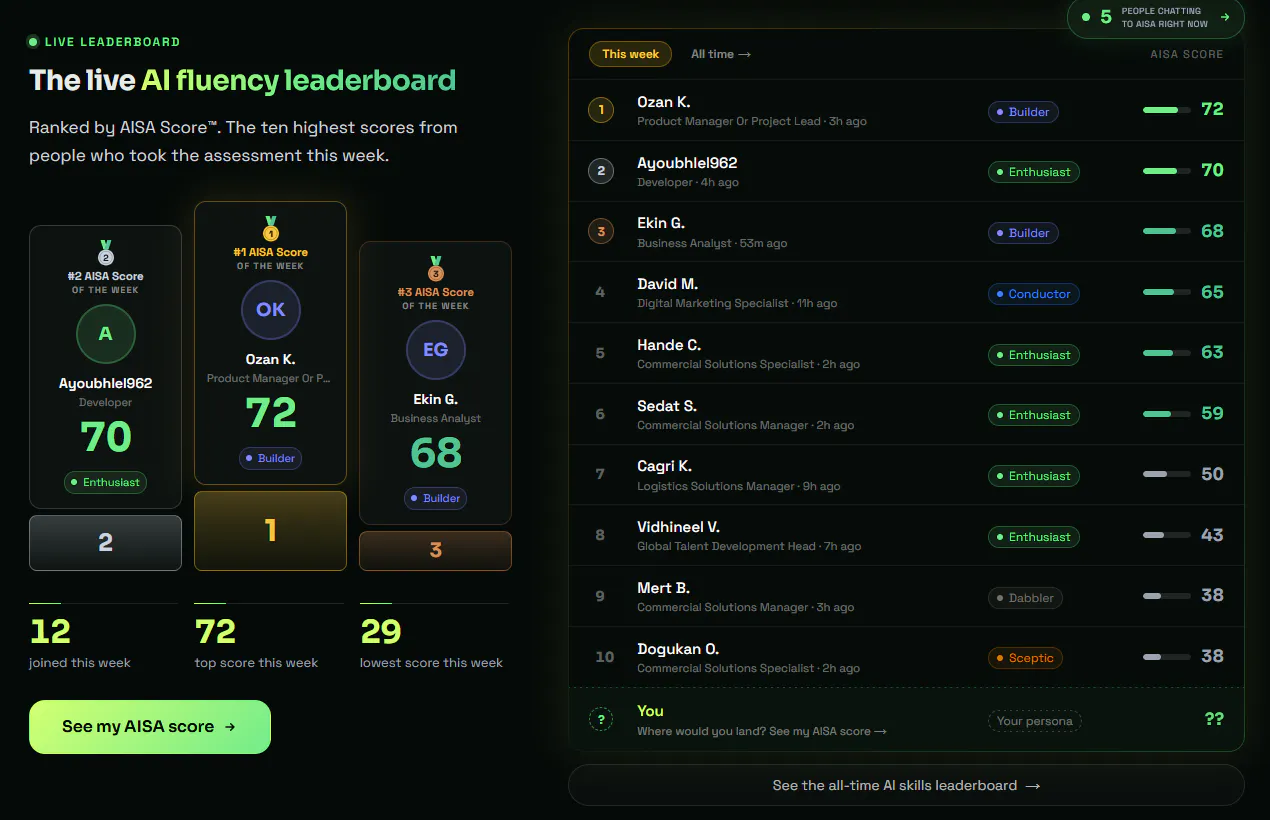
Task: Click the bronze medal icon above #3 AISA Score
Action: (435, 269)
